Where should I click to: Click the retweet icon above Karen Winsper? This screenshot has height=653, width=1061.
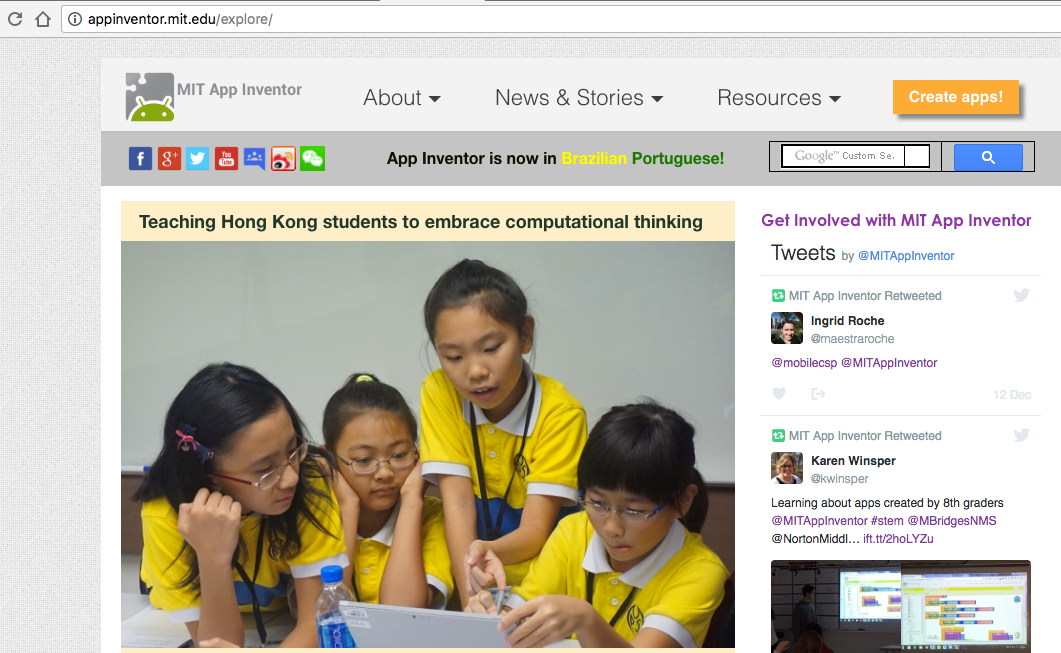[x=778, y=436]
